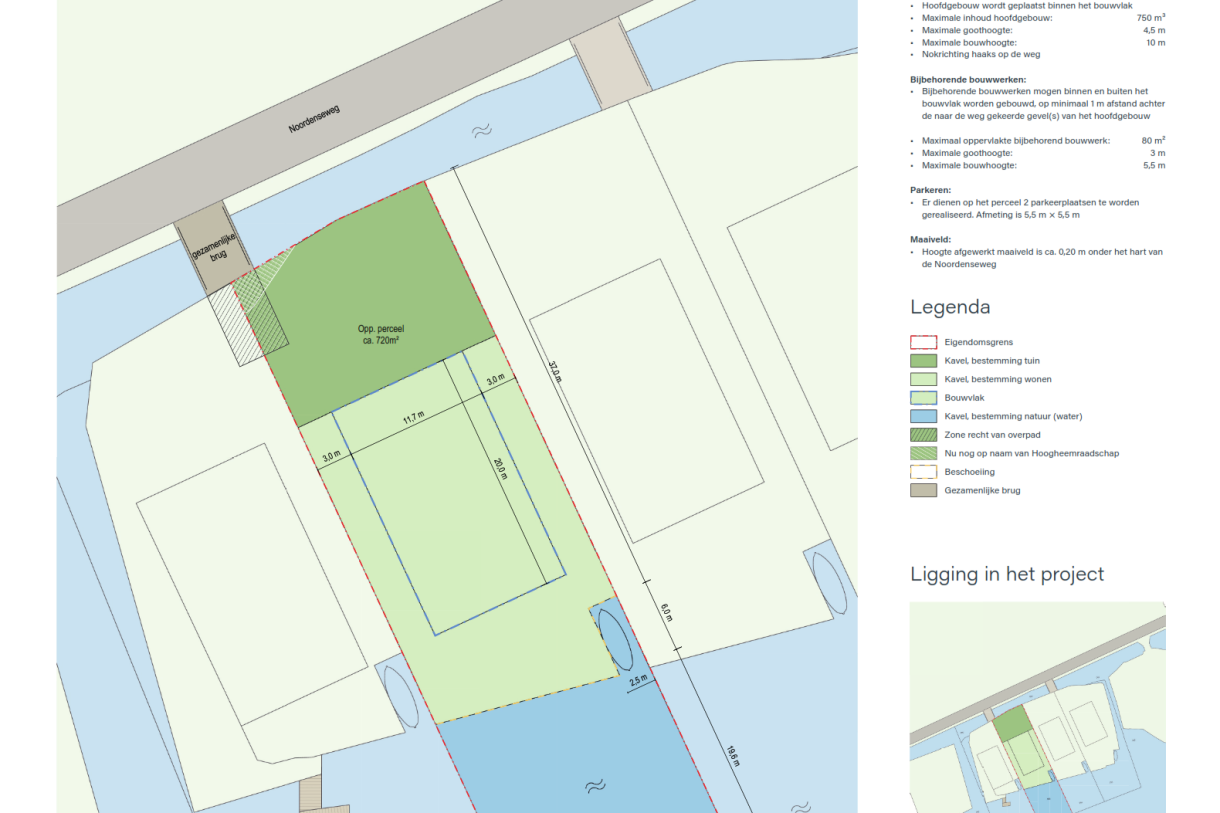Select the 'Kavel, bestemming wonen' legend text
This screenshot has width=1220, height=813.
coord(997,380)
